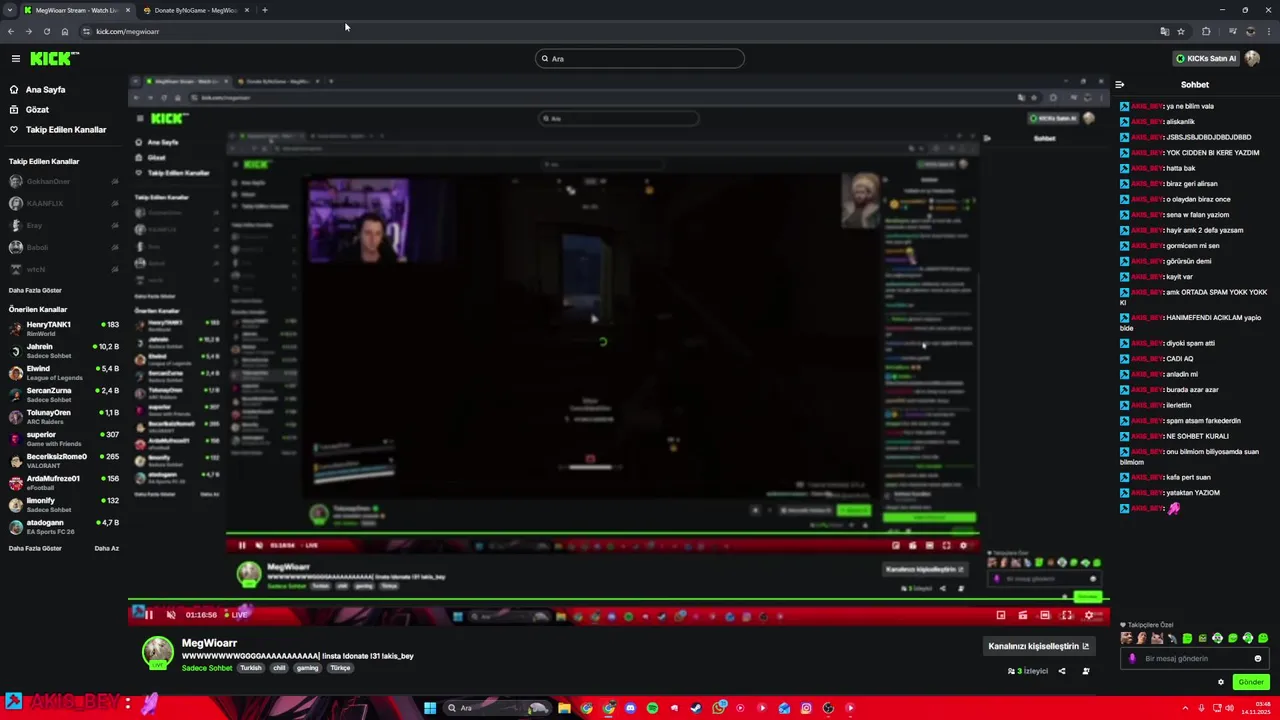Open Gözat browse section
The height and width of the screenshot is (720, 1280).
29,110
